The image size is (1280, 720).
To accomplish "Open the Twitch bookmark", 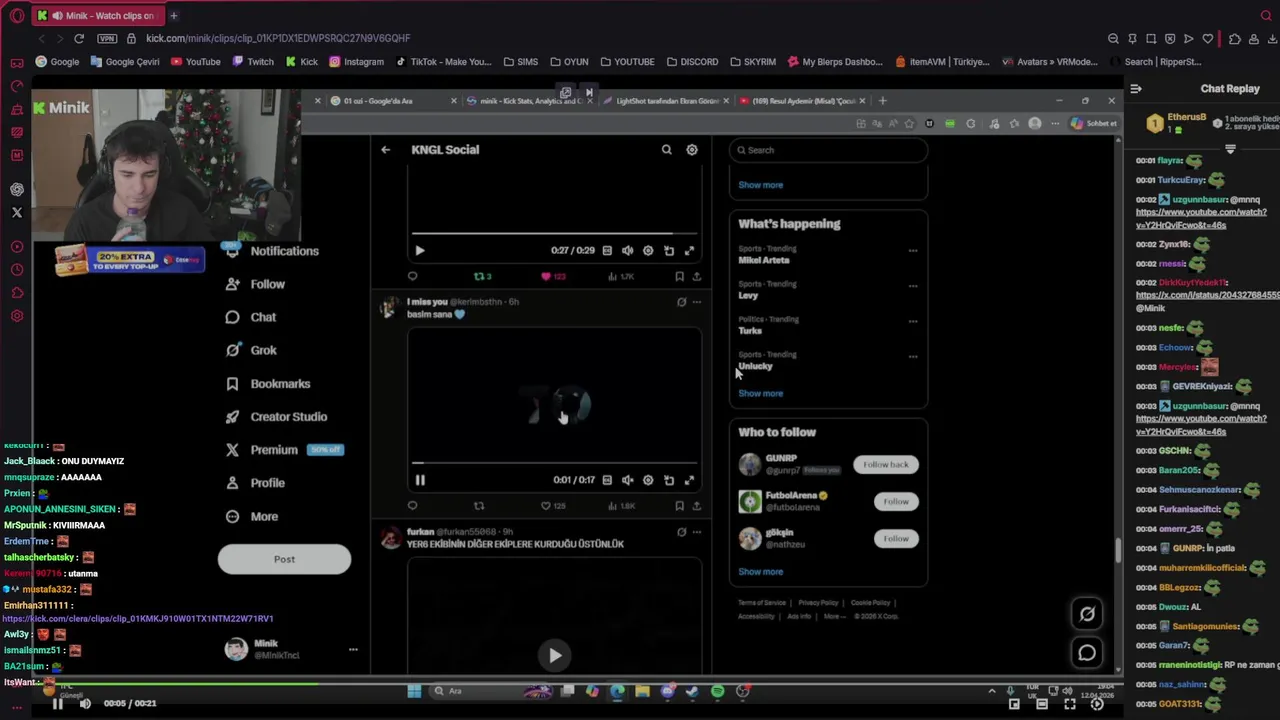I will [x=253, y=61].
